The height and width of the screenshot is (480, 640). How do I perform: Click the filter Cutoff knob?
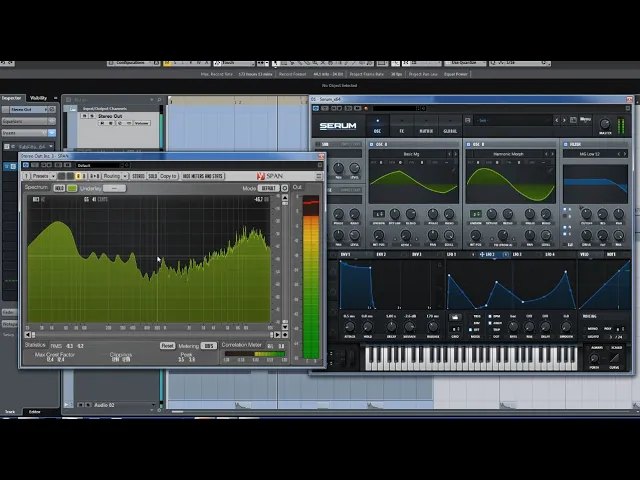point(587,213)
